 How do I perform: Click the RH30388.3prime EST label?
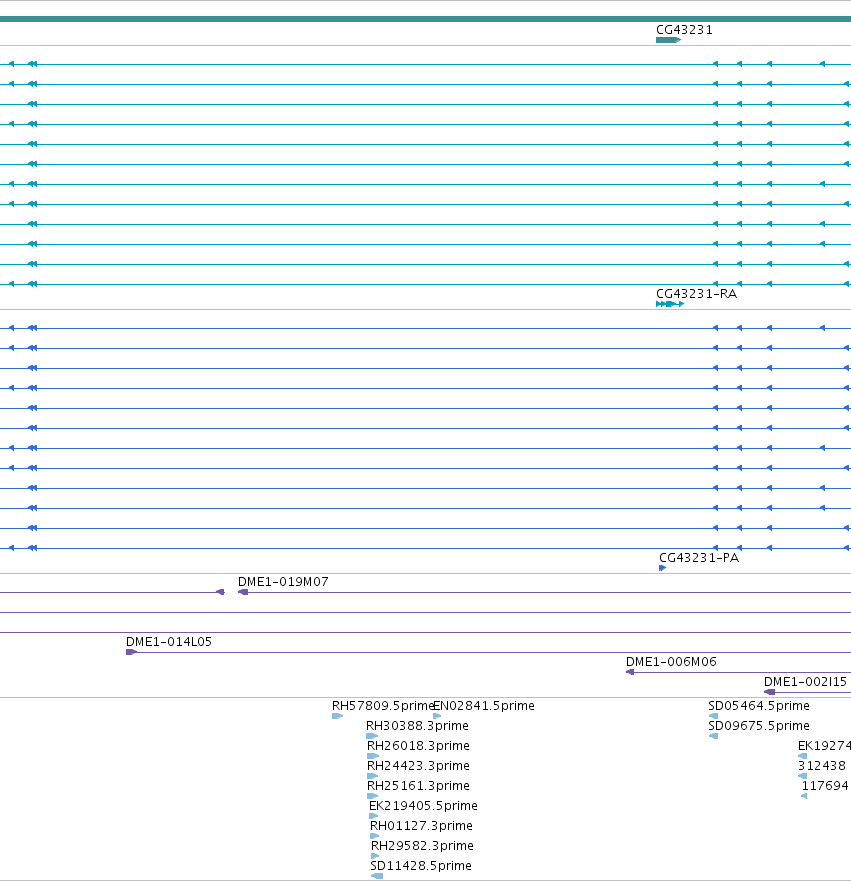tap(417, 726)
